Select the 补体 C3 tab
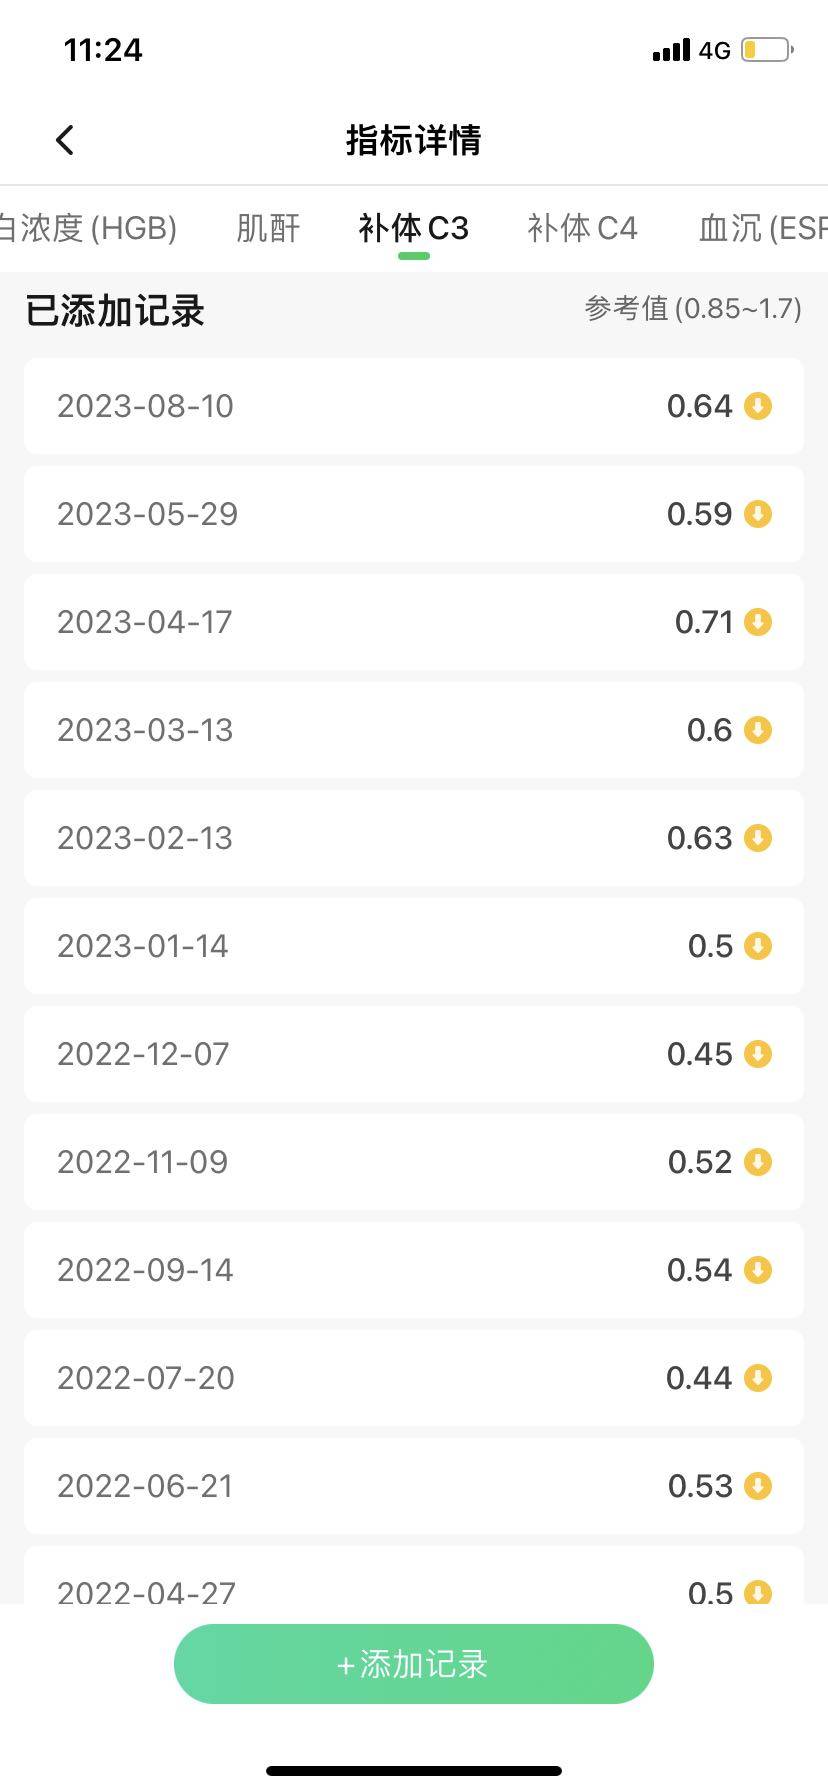828x1792 pixels. pos(413,228)
